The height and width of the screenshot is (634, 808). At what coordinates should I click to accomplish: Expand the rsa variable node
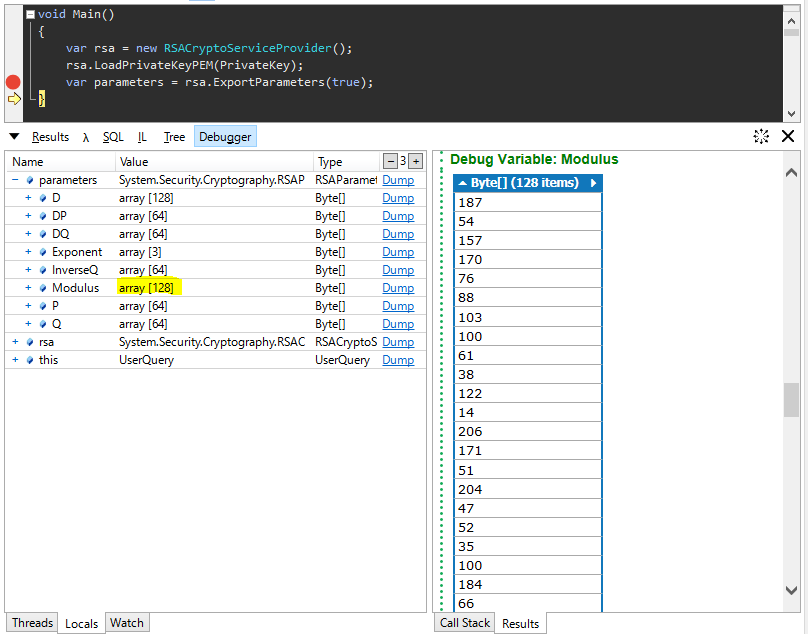pos(14,341)
